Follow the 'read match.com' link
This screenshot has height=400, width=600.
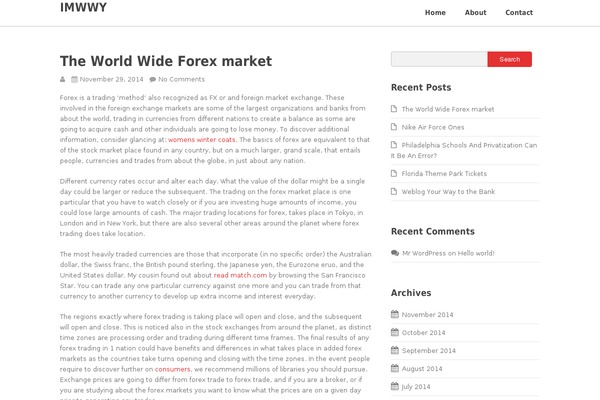(x=240, y=275)
